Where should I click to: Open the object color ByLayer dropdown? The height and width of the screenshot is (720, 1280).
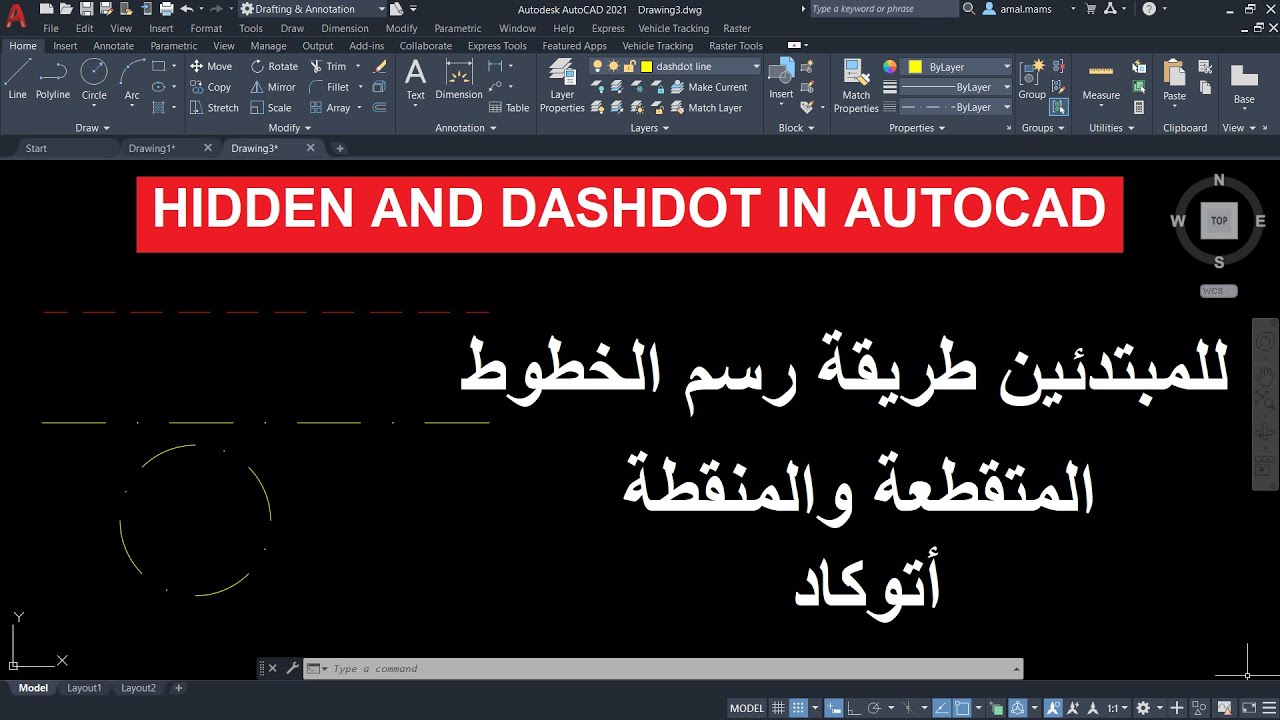tap(1007, 67)
